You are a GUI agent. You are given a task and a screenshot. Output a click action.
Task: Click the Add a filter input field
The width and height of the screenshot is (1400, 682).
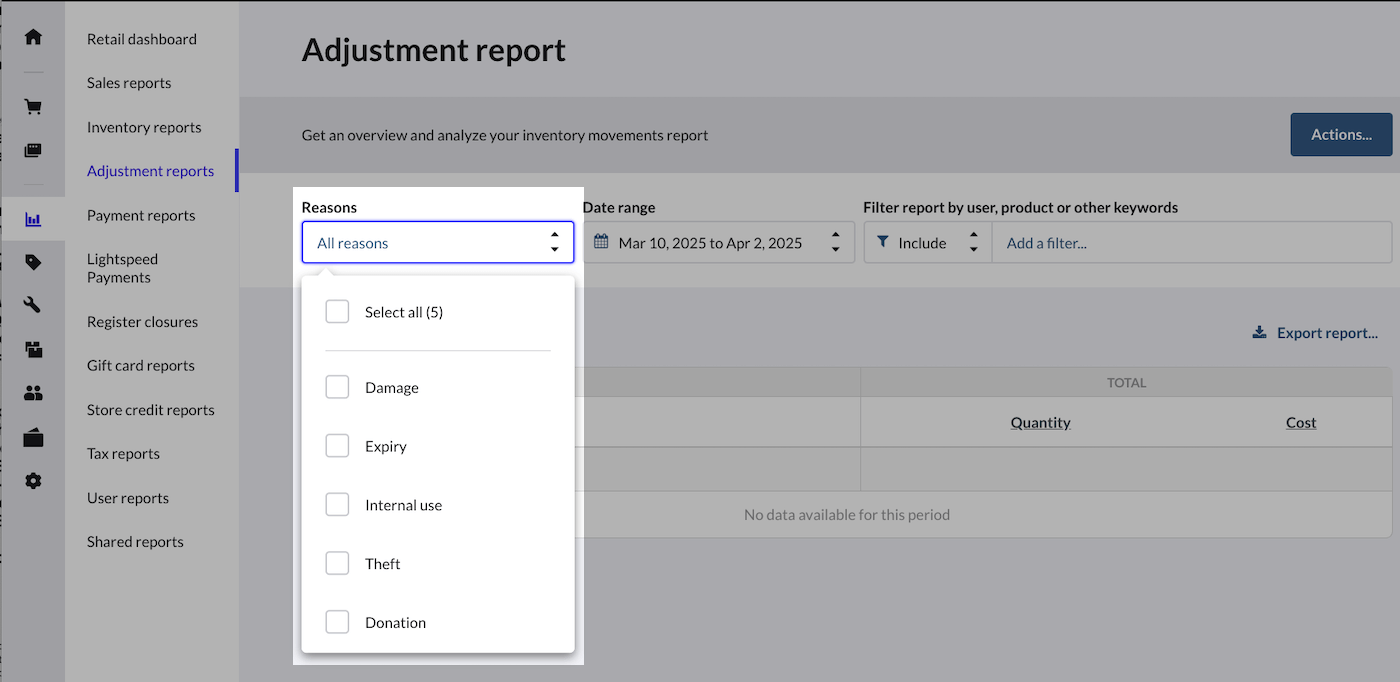tap(1190, 242)
